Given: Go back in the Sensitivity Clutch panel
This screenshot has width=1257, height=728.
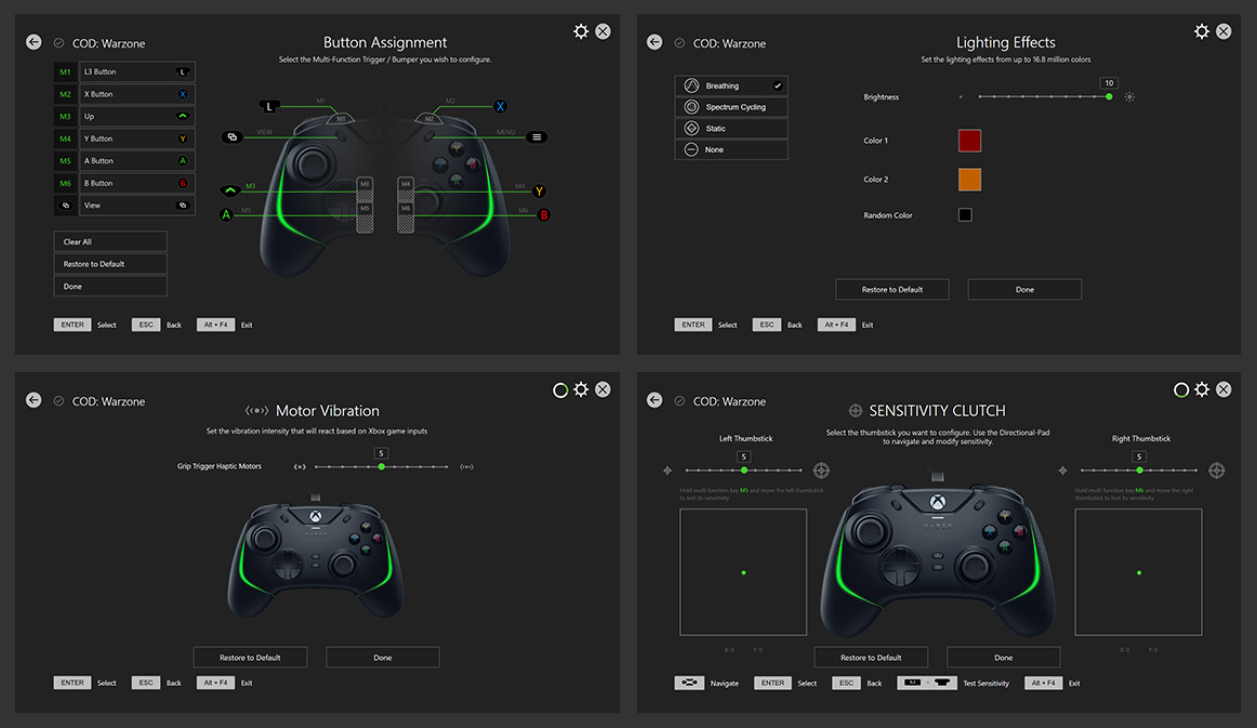Looking at the screenshot, I should [x=655, y=400].
